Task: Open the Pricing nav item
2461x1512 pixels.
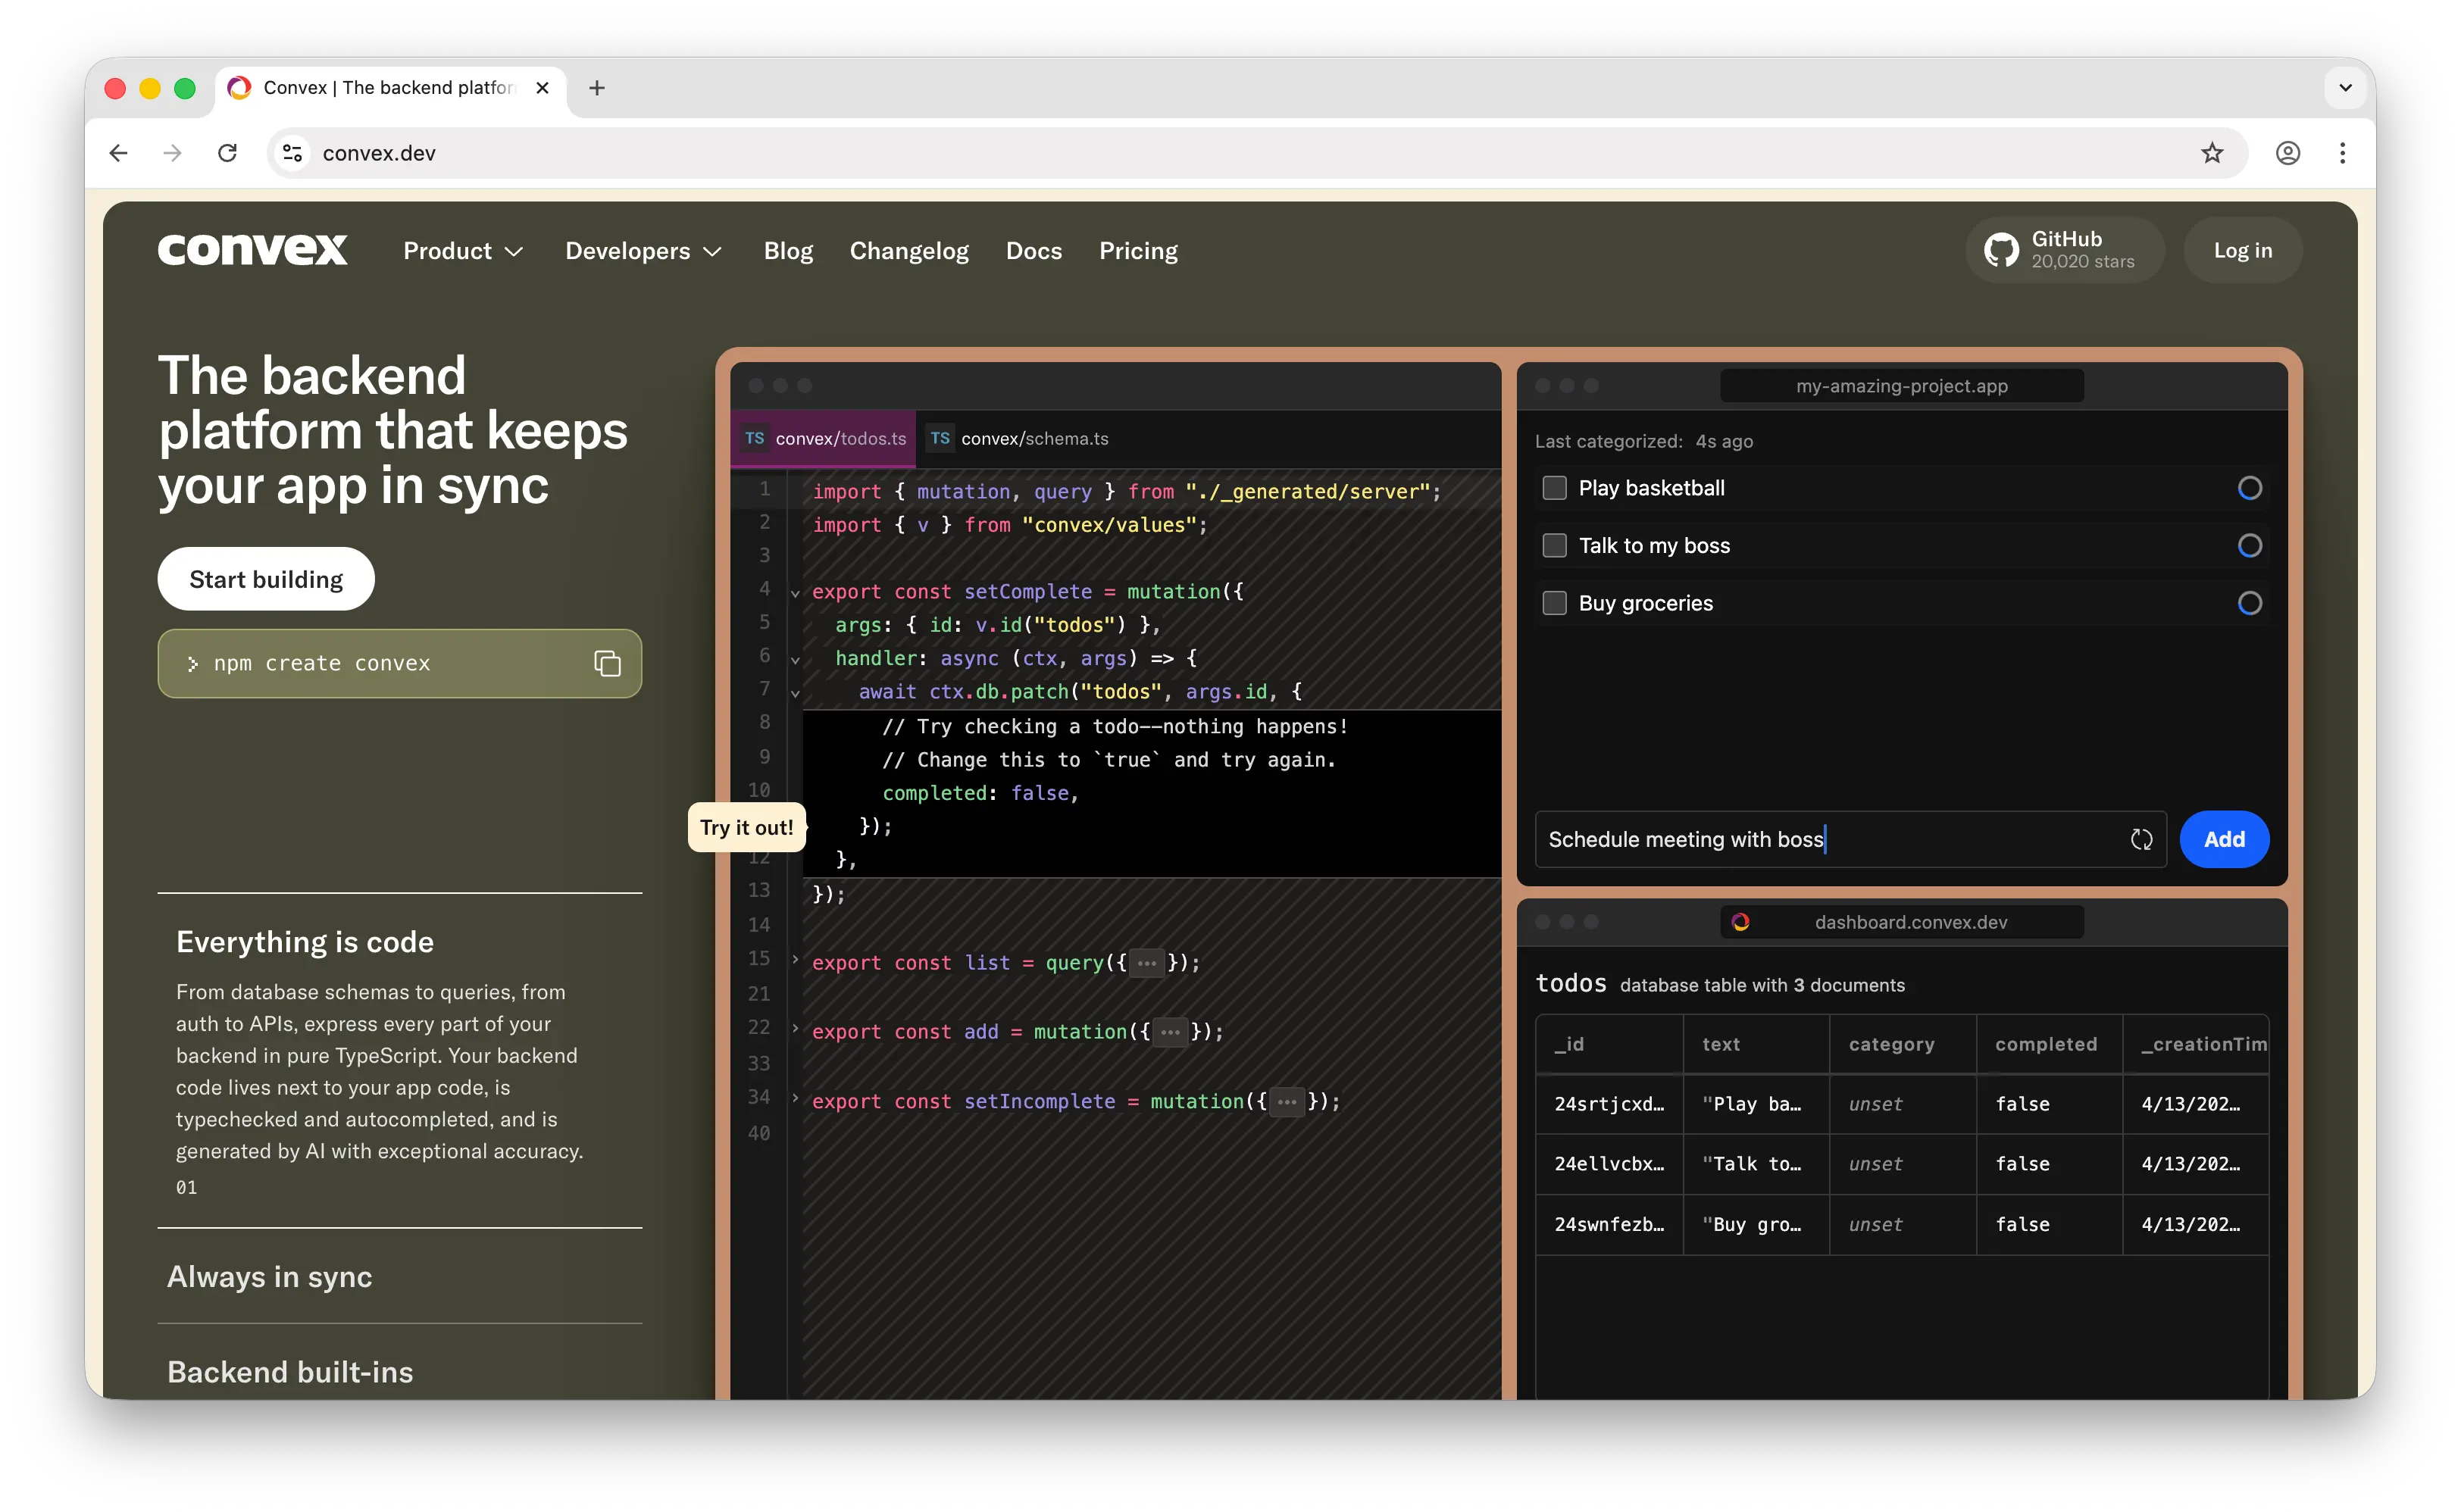Action: [1138, 251]
